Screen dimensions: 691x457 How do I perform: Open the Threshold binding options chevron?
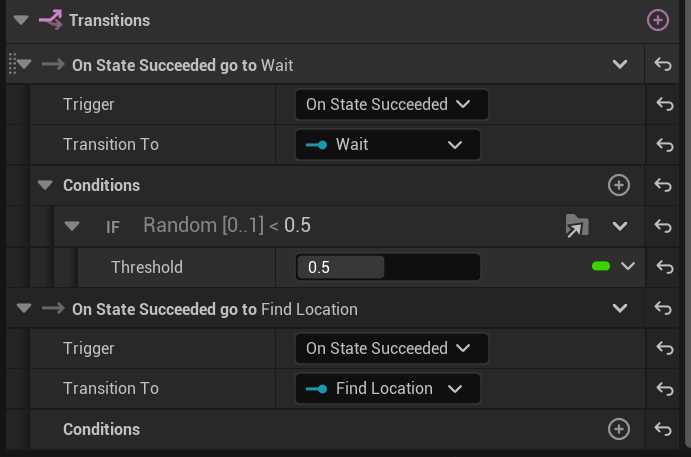(x=628, y=267)
